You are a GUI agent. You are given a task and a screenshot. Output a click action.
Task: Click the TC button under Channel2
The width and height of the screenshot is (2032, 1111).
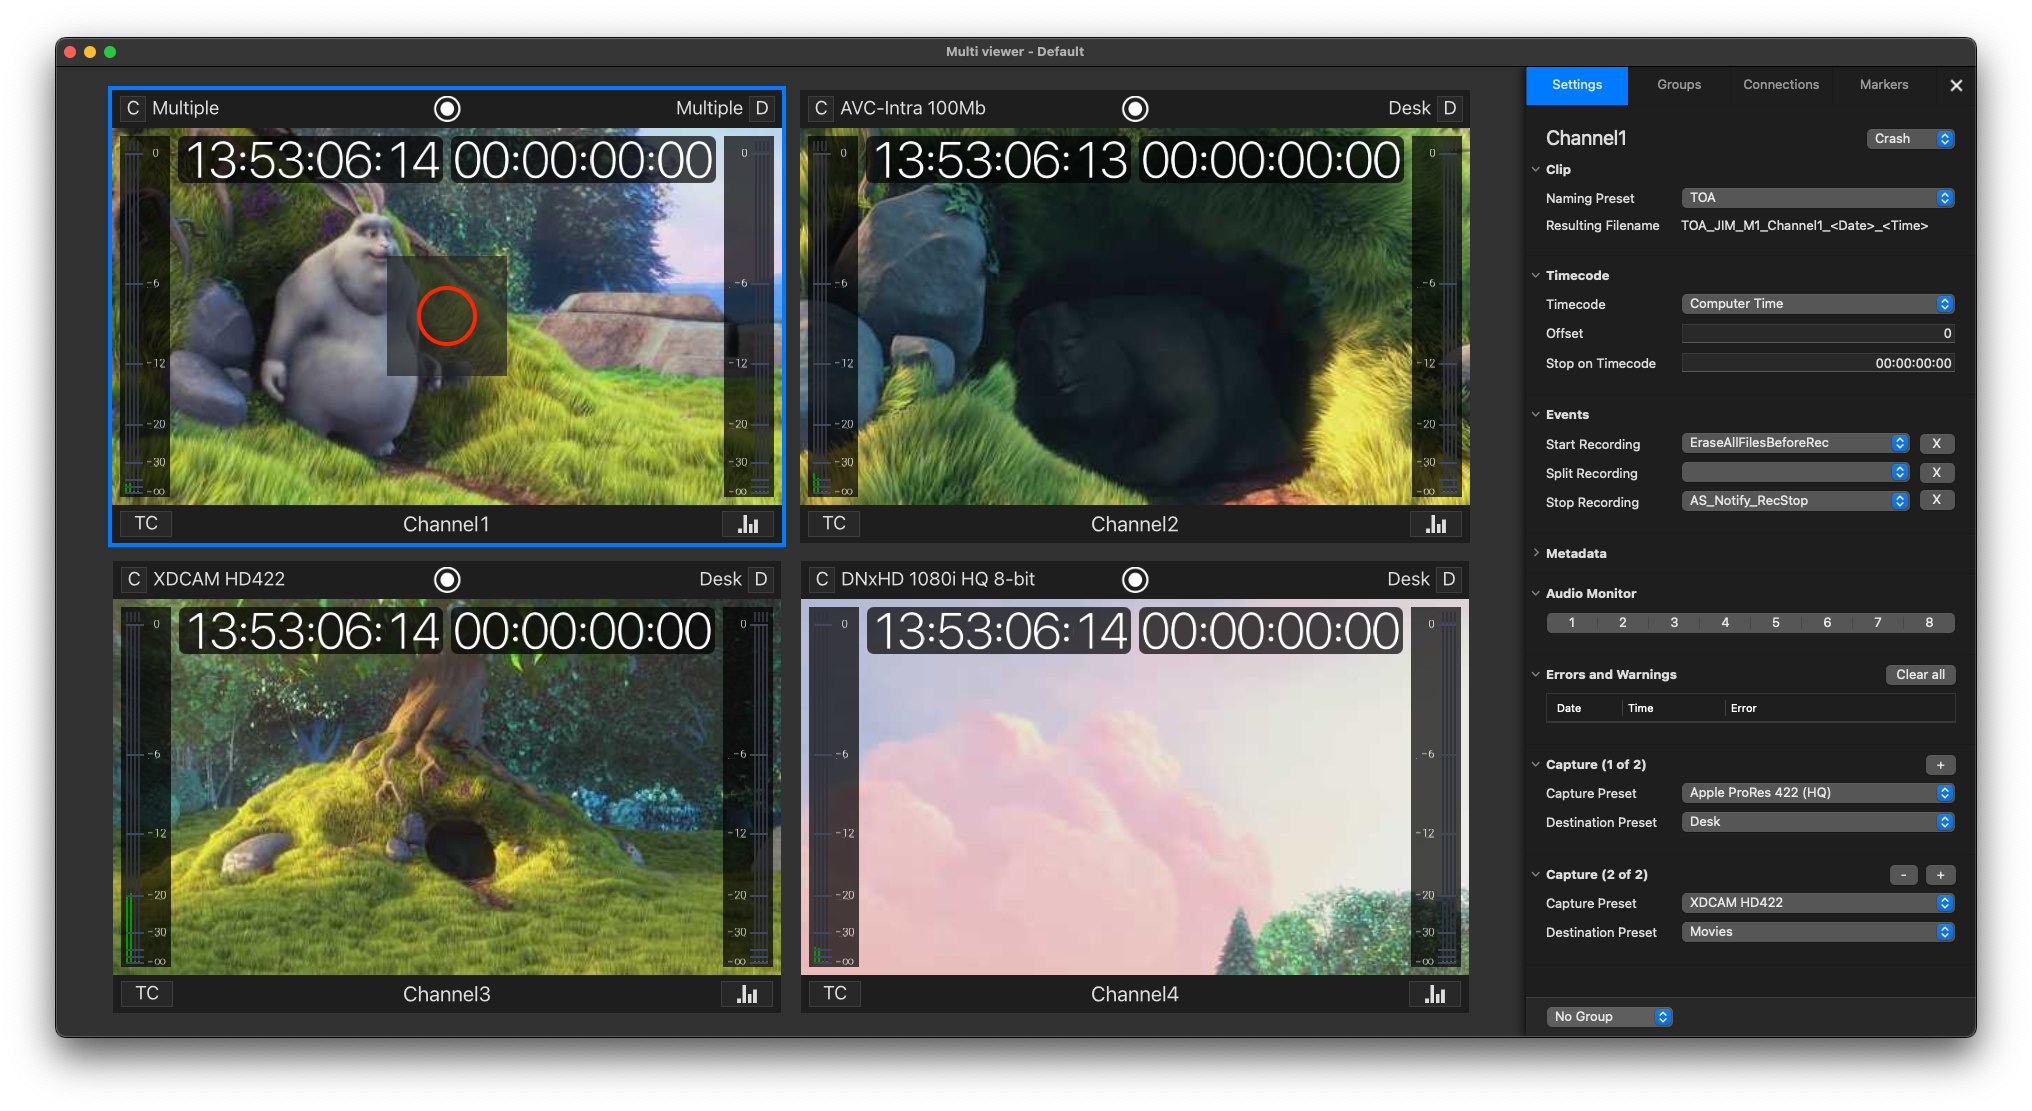(834, 523)
